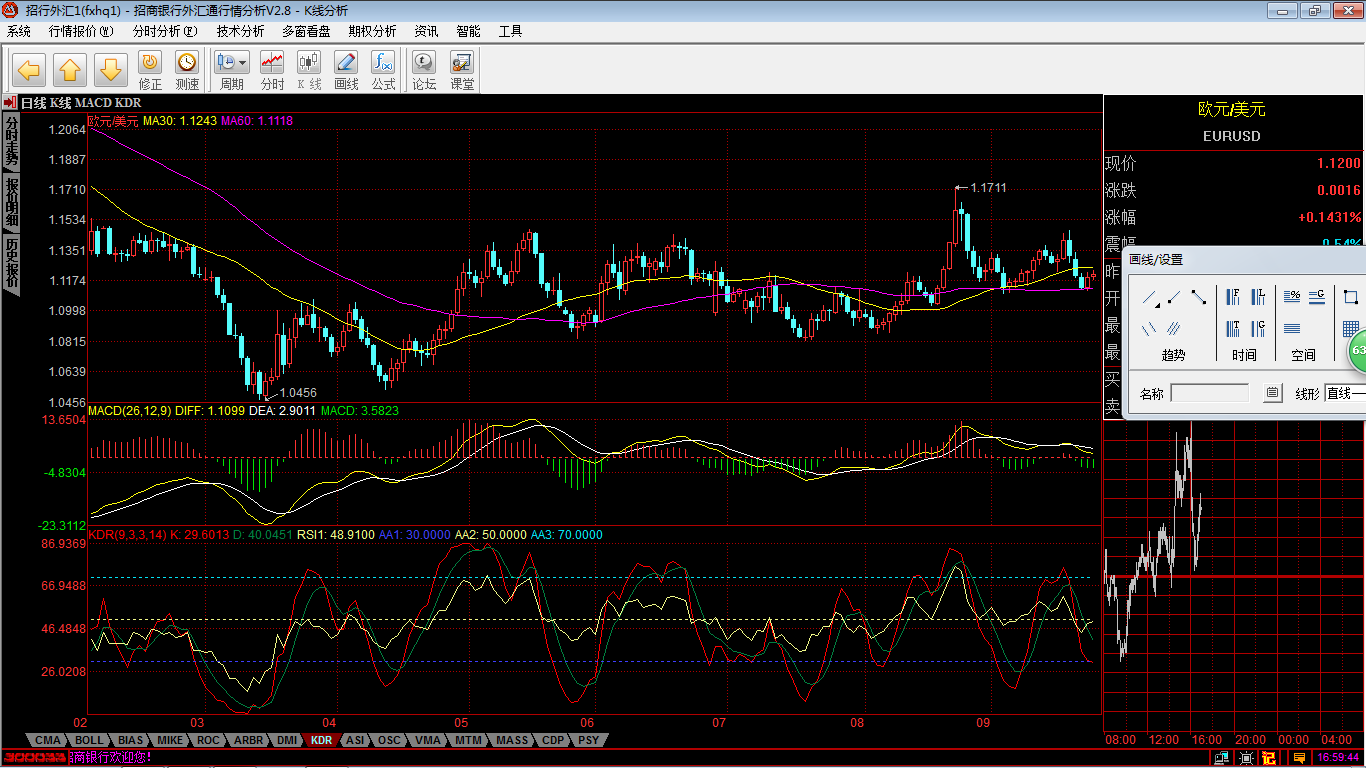Click the green 63 floating circle
Viewport: 1366px width, 768px height.
point(1357,351)
